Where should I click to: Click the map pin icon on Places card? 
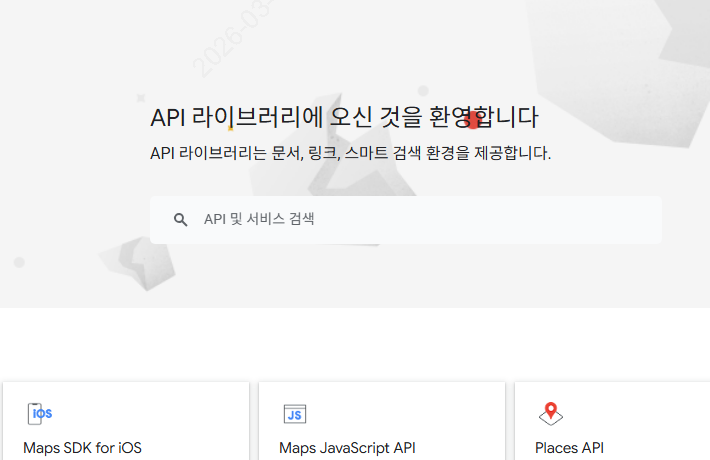551,414
